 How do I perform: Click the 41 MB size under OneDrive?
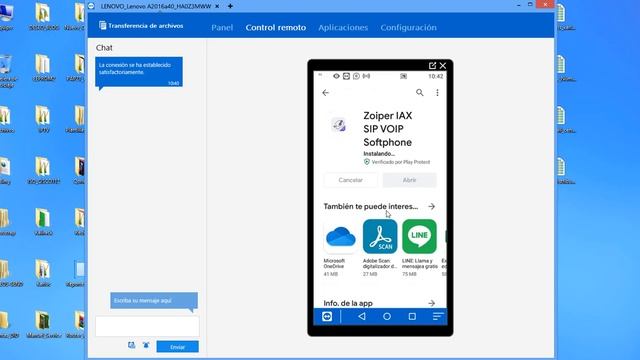[331, 274]
